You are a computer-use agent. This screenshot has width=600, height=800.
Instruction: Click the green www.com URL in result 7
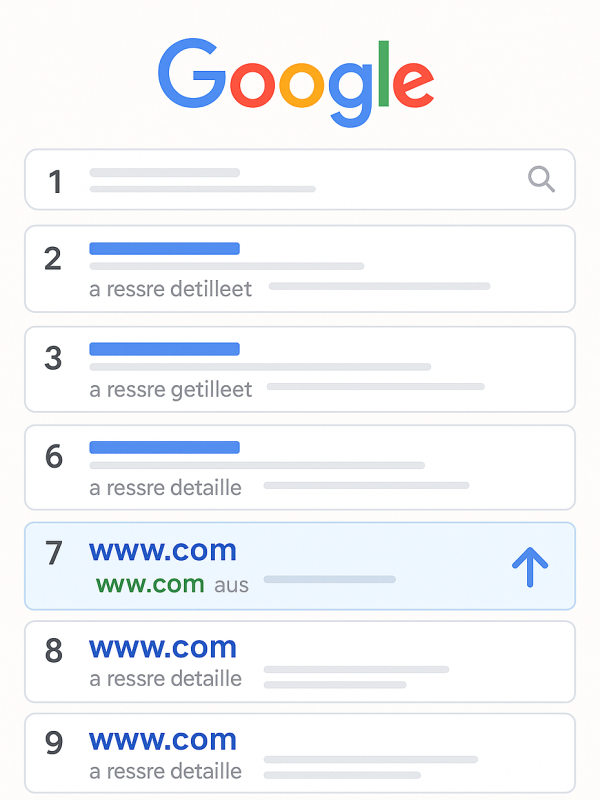click(x=150, y=584)
